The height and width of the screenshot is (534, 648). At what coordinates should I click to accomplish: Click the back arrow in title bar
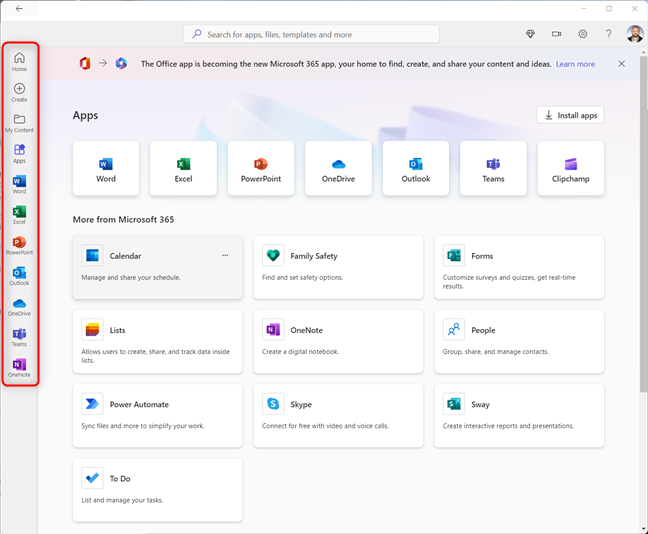coord(19,9)
